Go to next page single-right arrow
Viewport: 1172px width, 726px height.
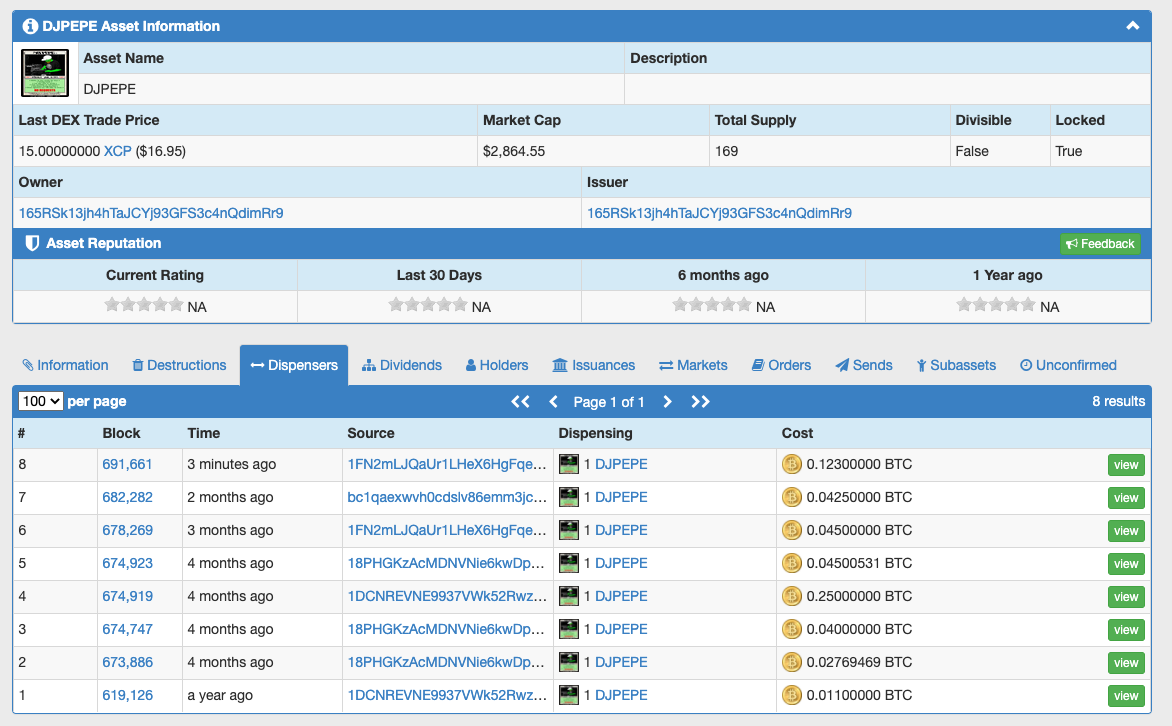click(667, 402)
